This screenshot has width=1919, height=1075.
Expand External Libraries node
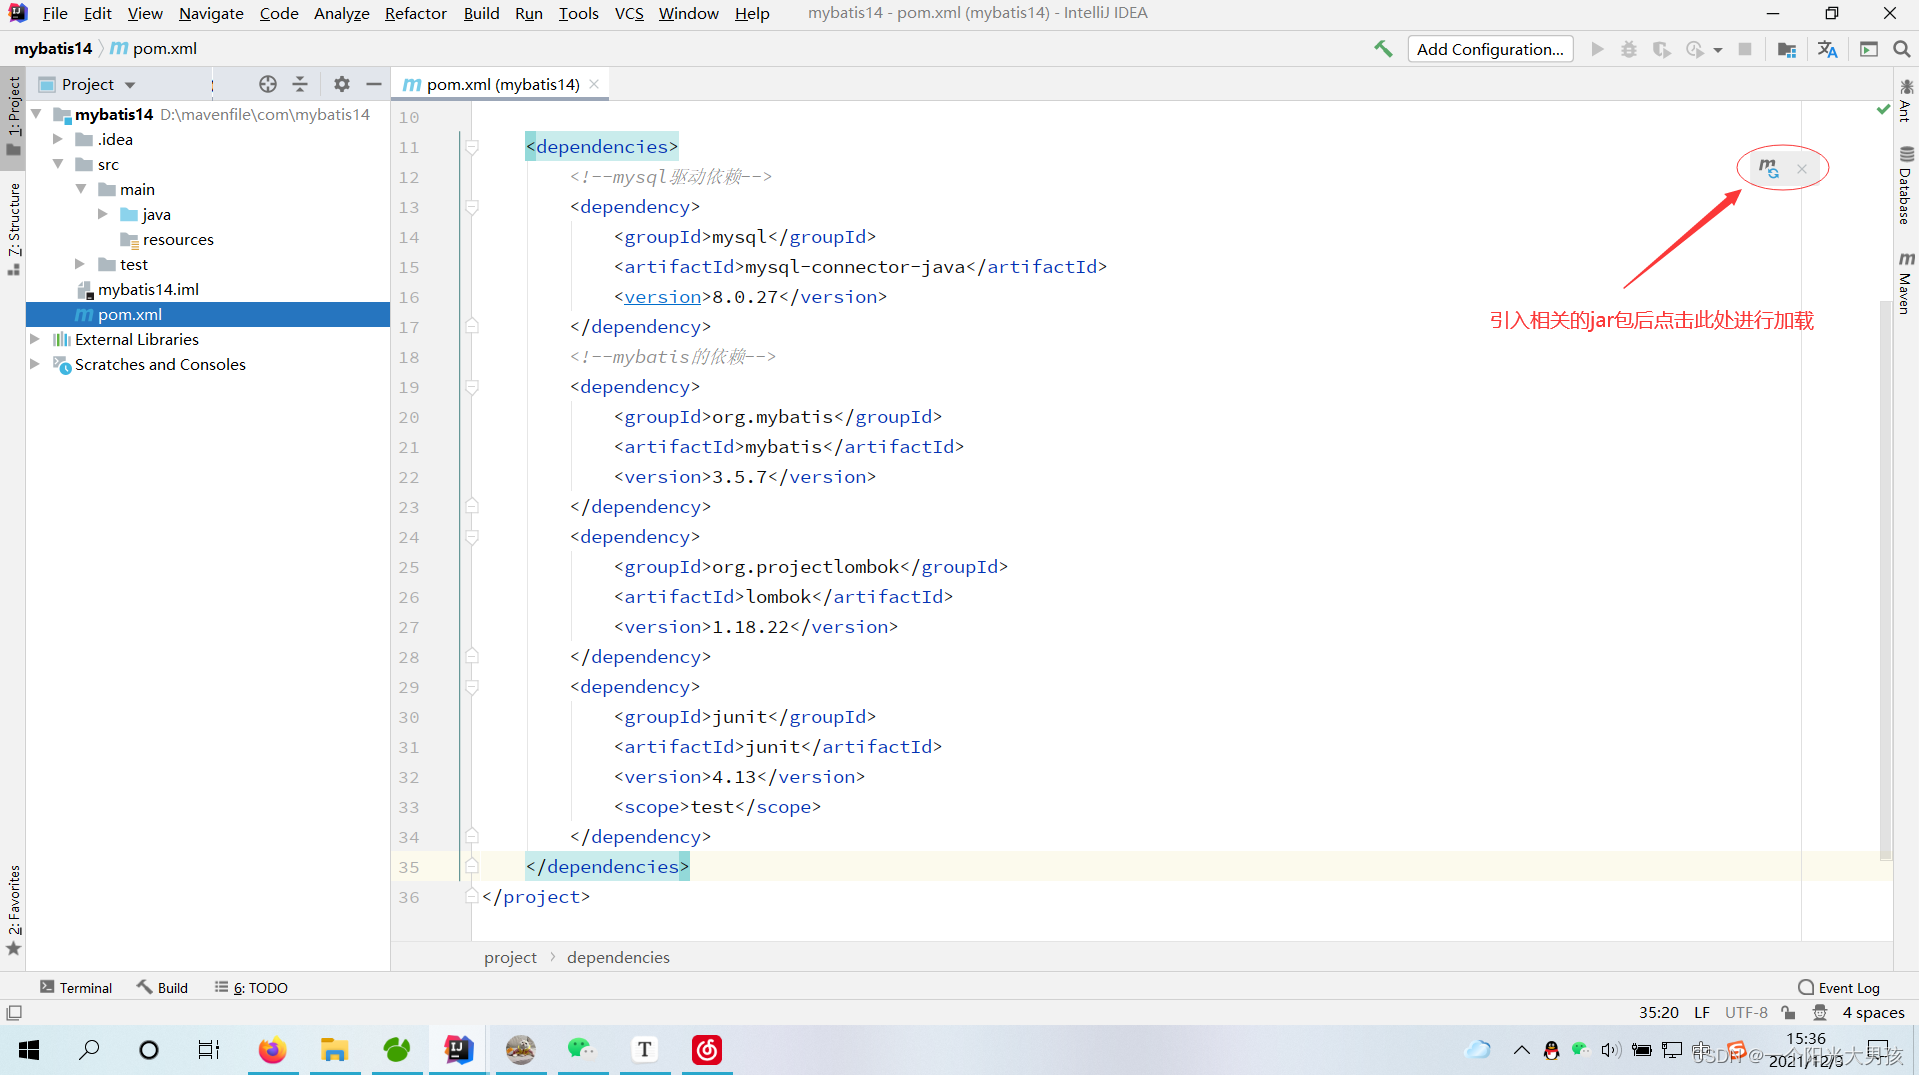(35, 339)
